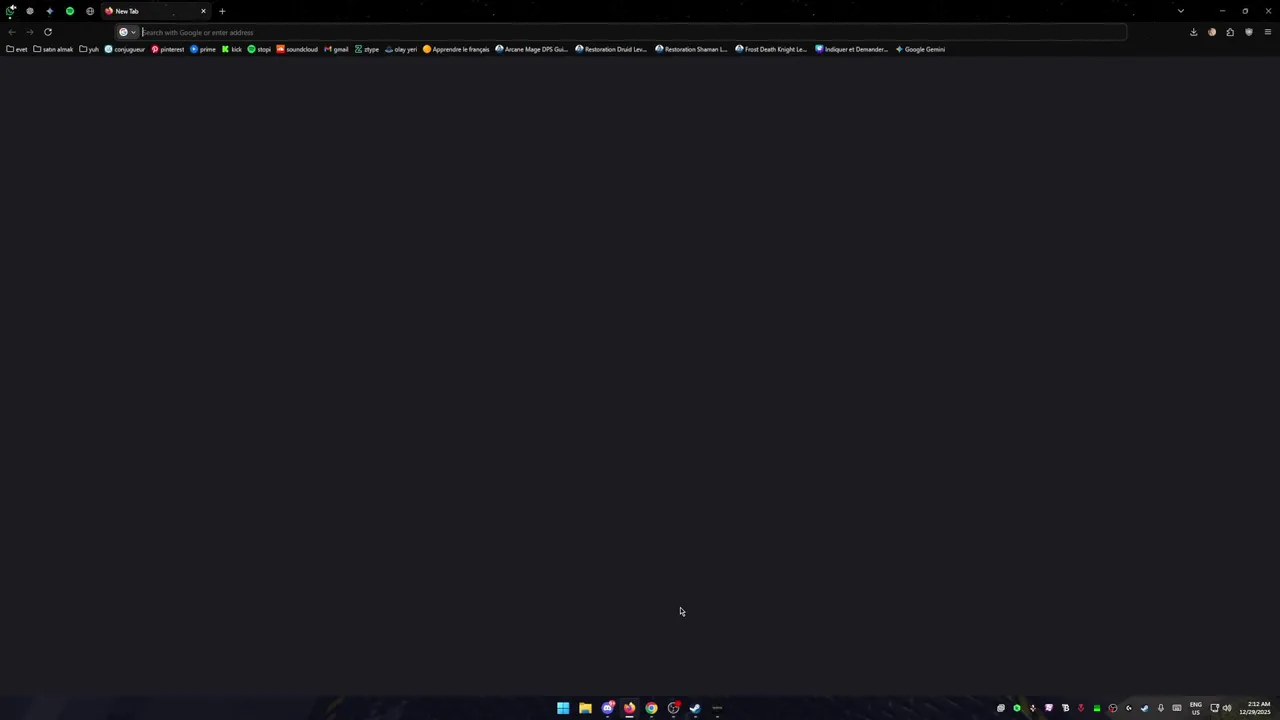Open the volume control tray icon

pos(1227,708)
